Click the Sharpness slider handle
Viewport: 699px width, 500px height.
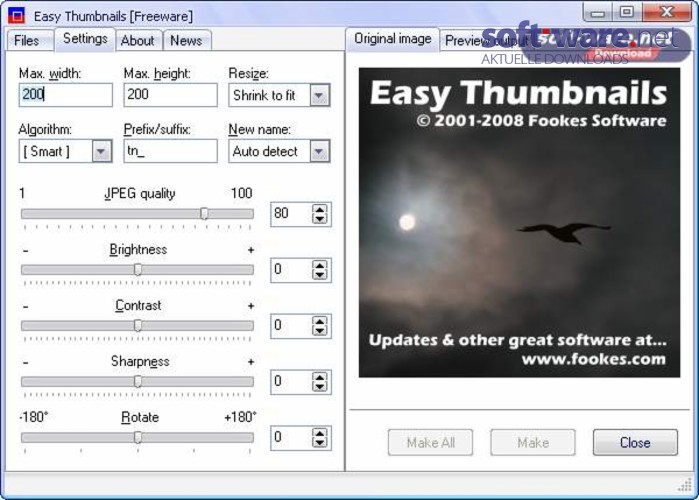tap(138, 381)
